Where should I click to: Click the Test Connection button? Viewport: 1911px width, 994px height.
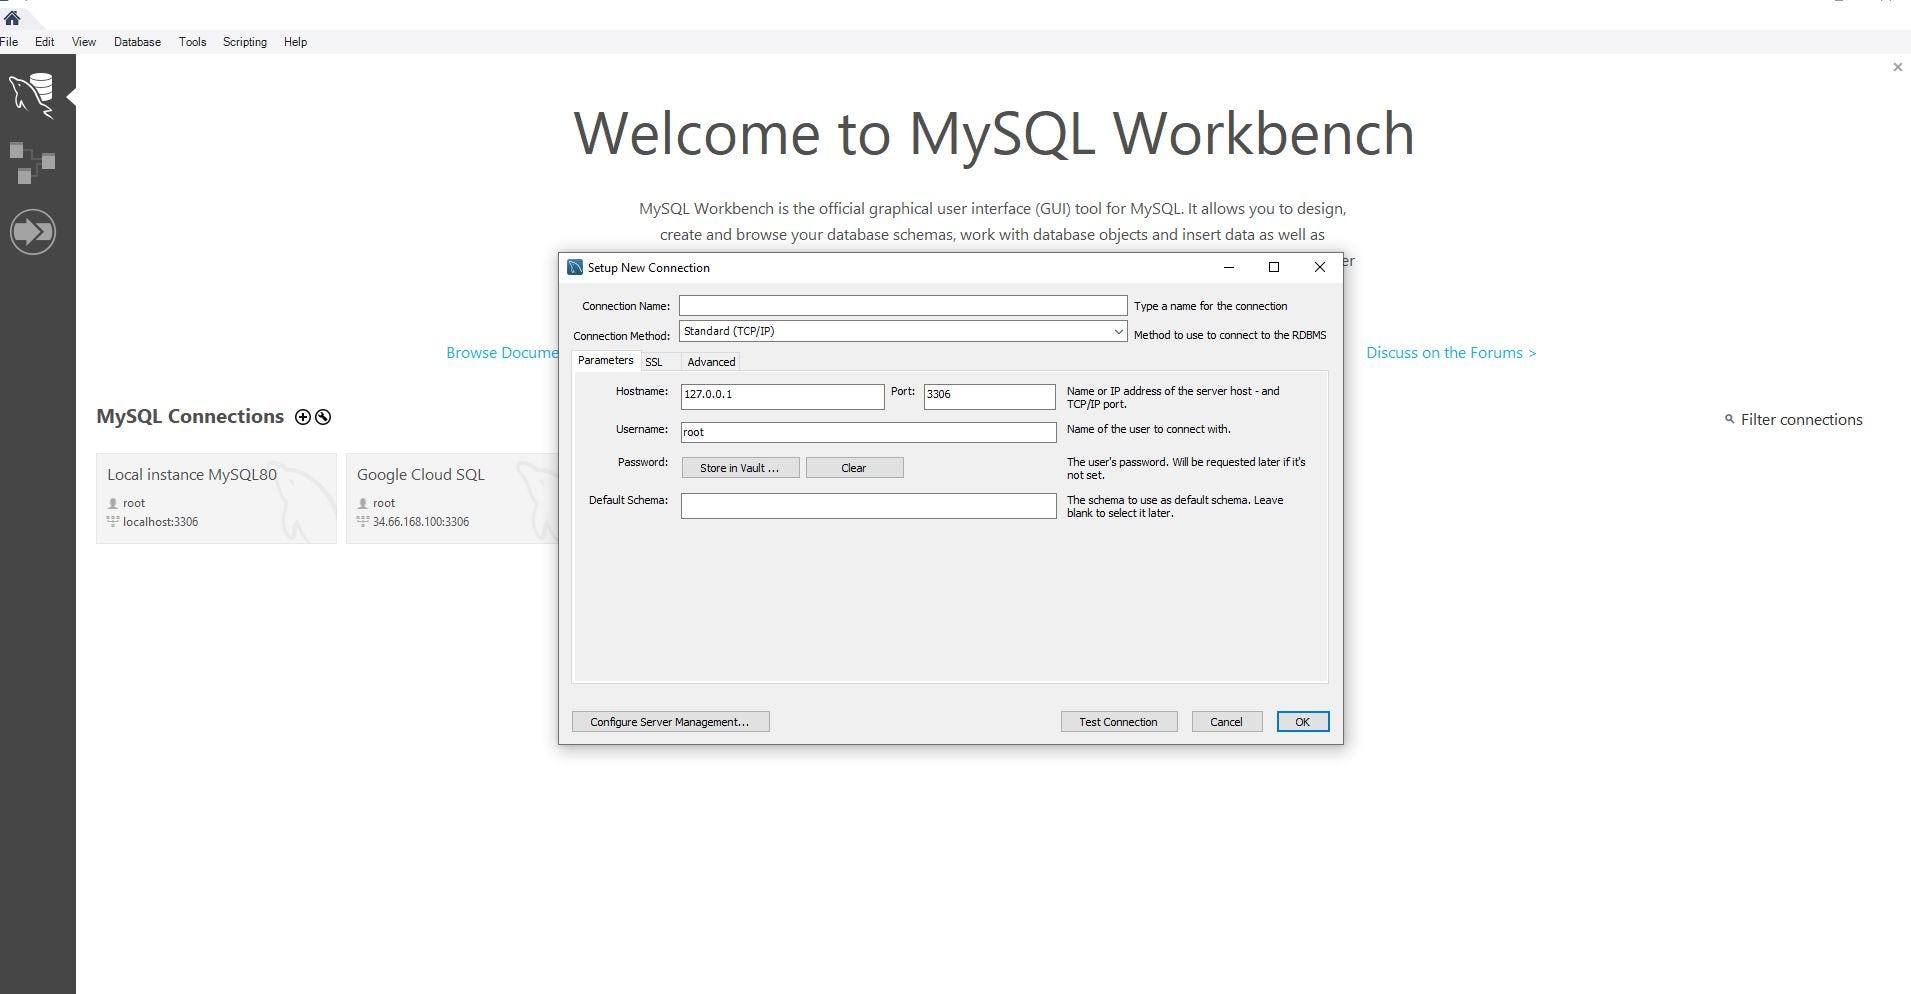click(x=1118, y=721)
